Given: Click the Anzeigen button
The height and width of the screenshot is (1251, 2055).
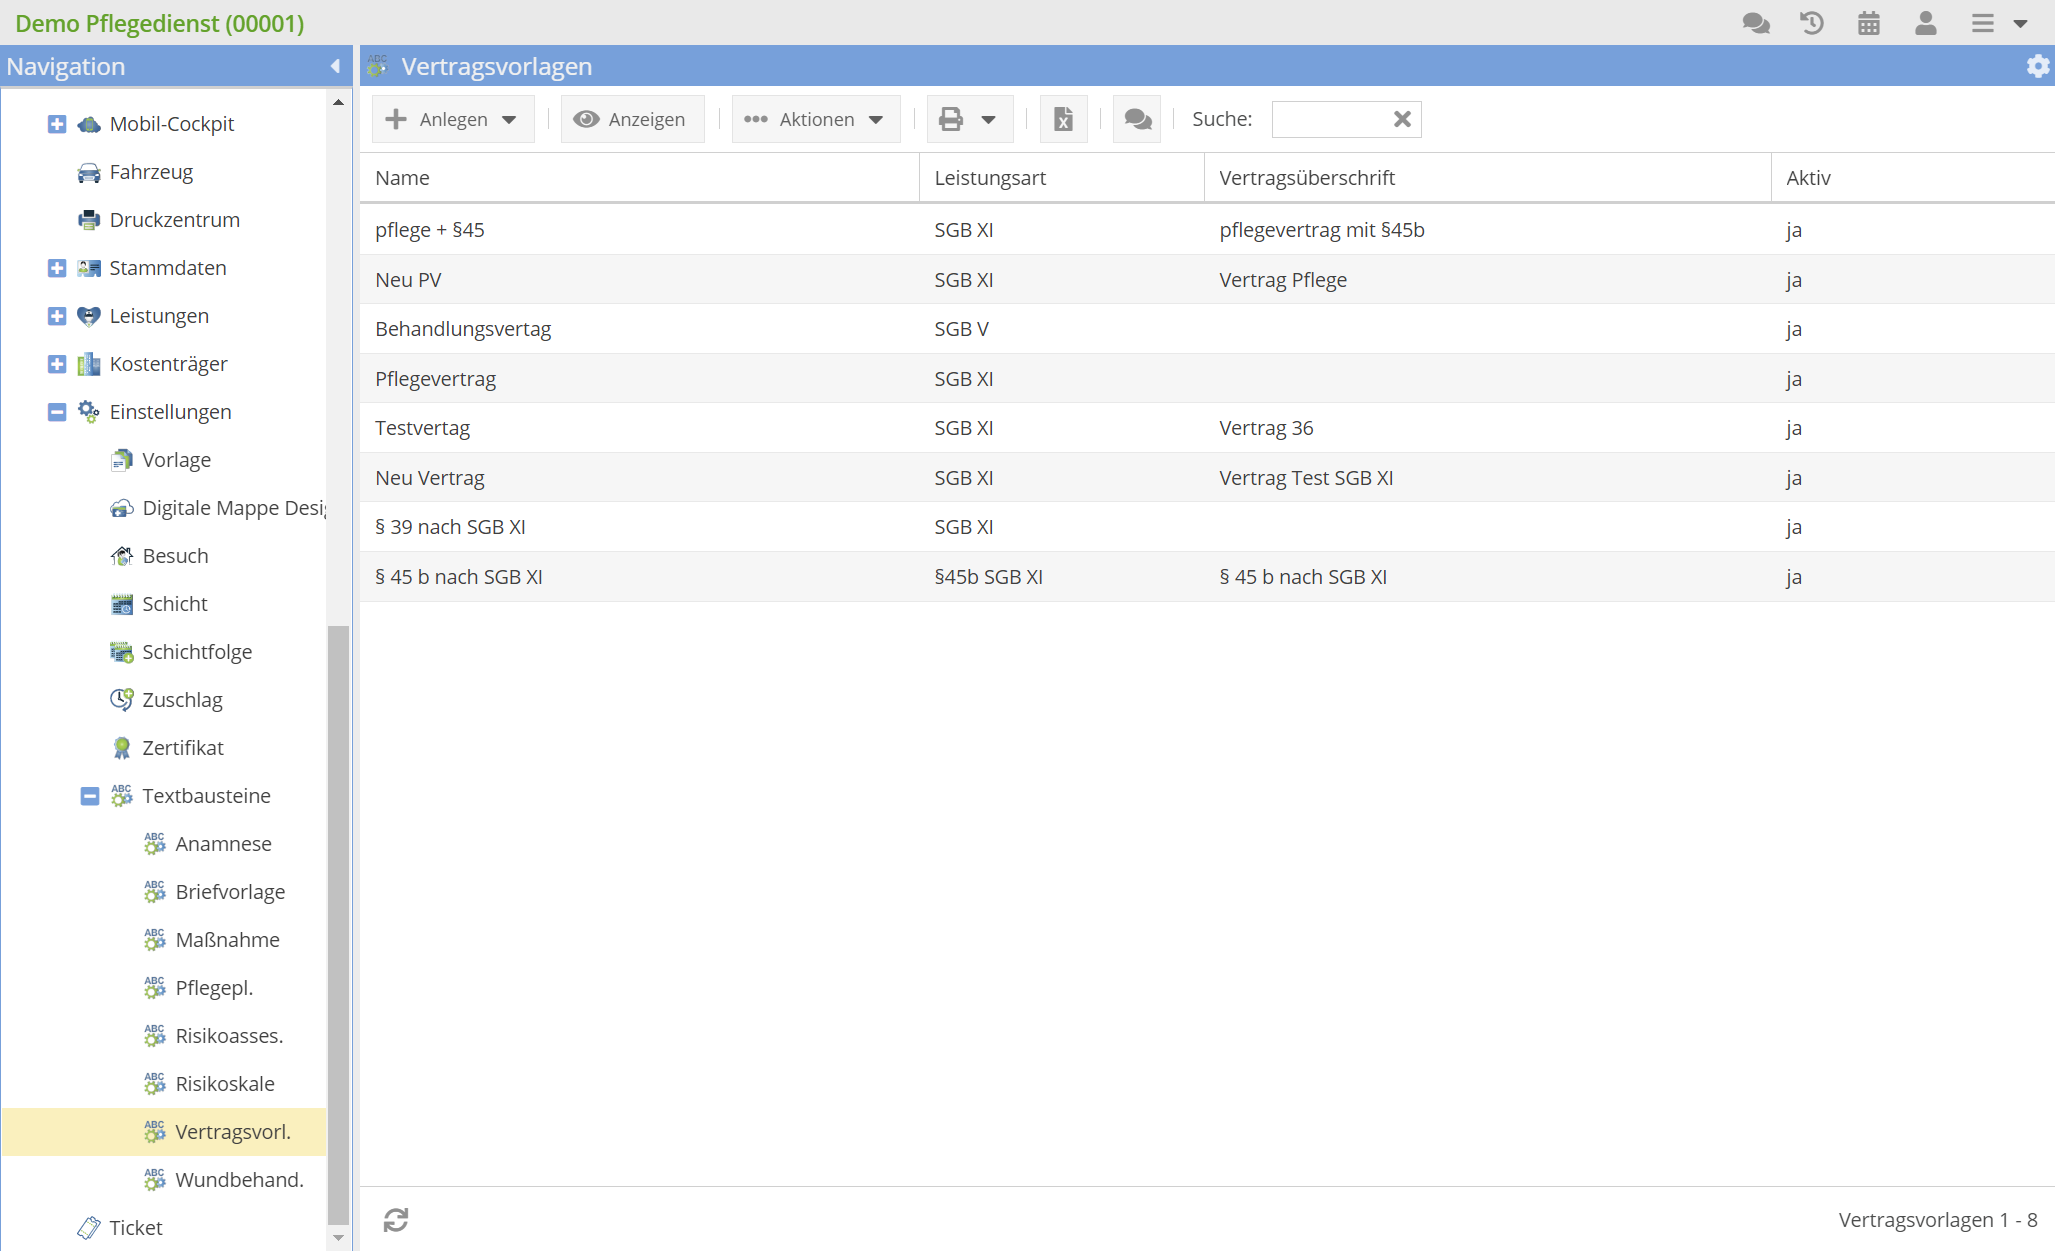Looking at the screenshot, I should pyautogui.click(x=633, y=119).
